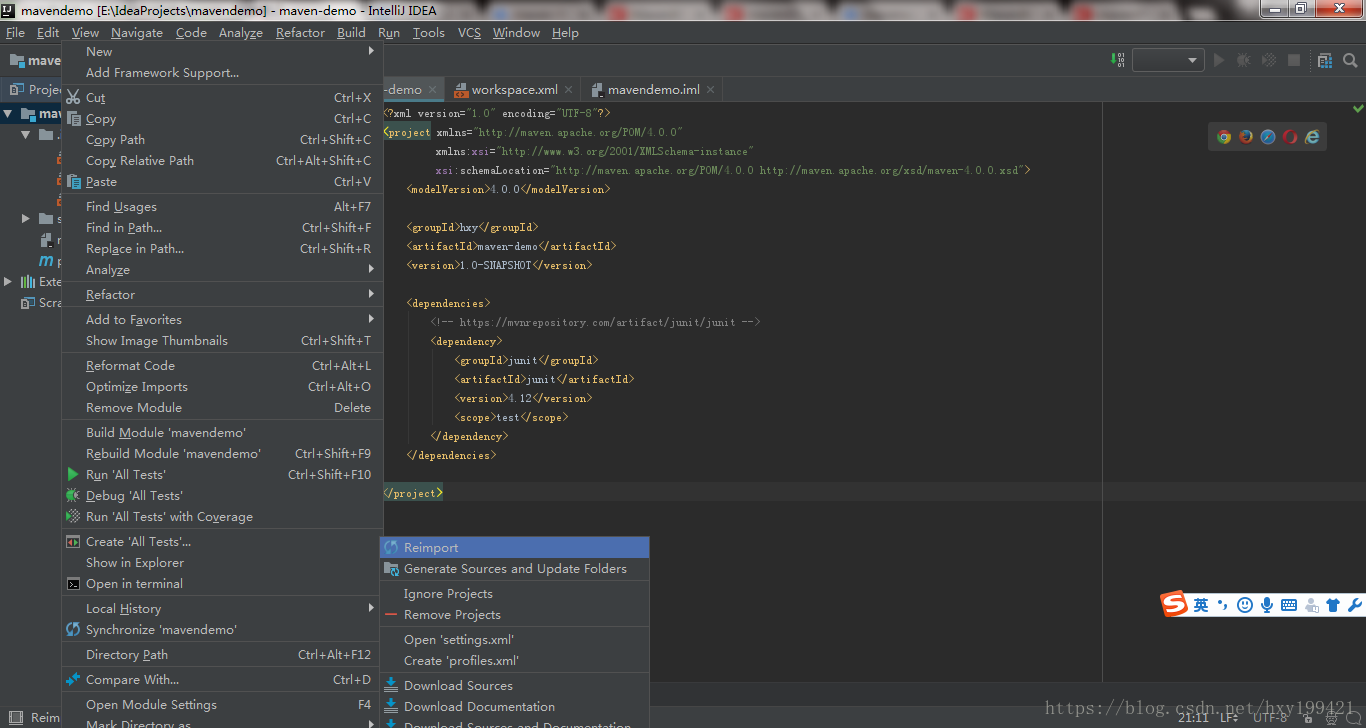This screenshot has width=1366, height=728.
Task: Choose Paste in the context menu
Action: point(222,182)
